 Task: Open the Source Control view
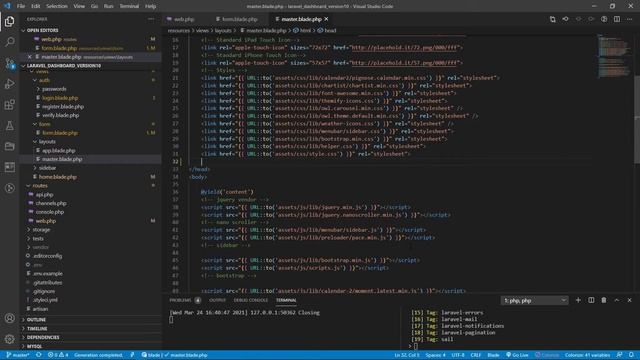point(9,63)
